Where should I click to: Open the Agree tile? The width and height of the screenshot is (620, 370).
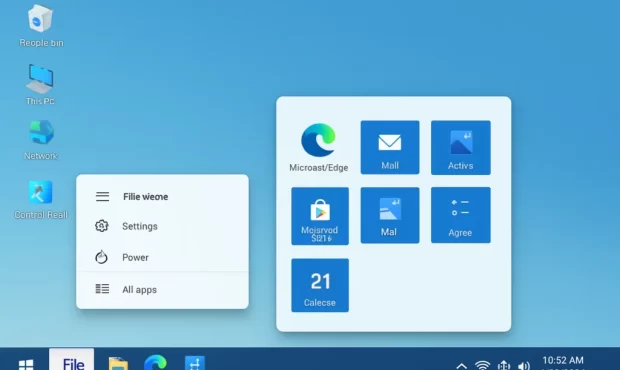coord(461,215)
